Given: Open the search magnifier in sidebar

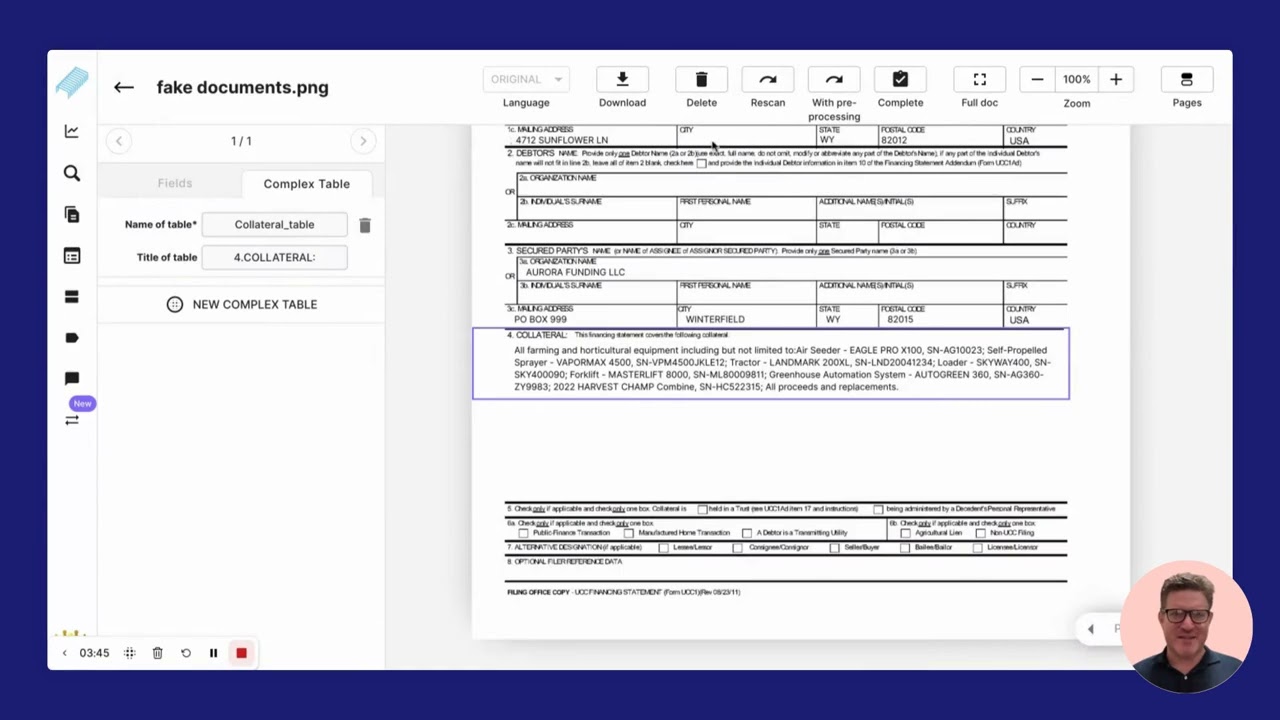Looking at the screenshot, I should click(72, 174).
